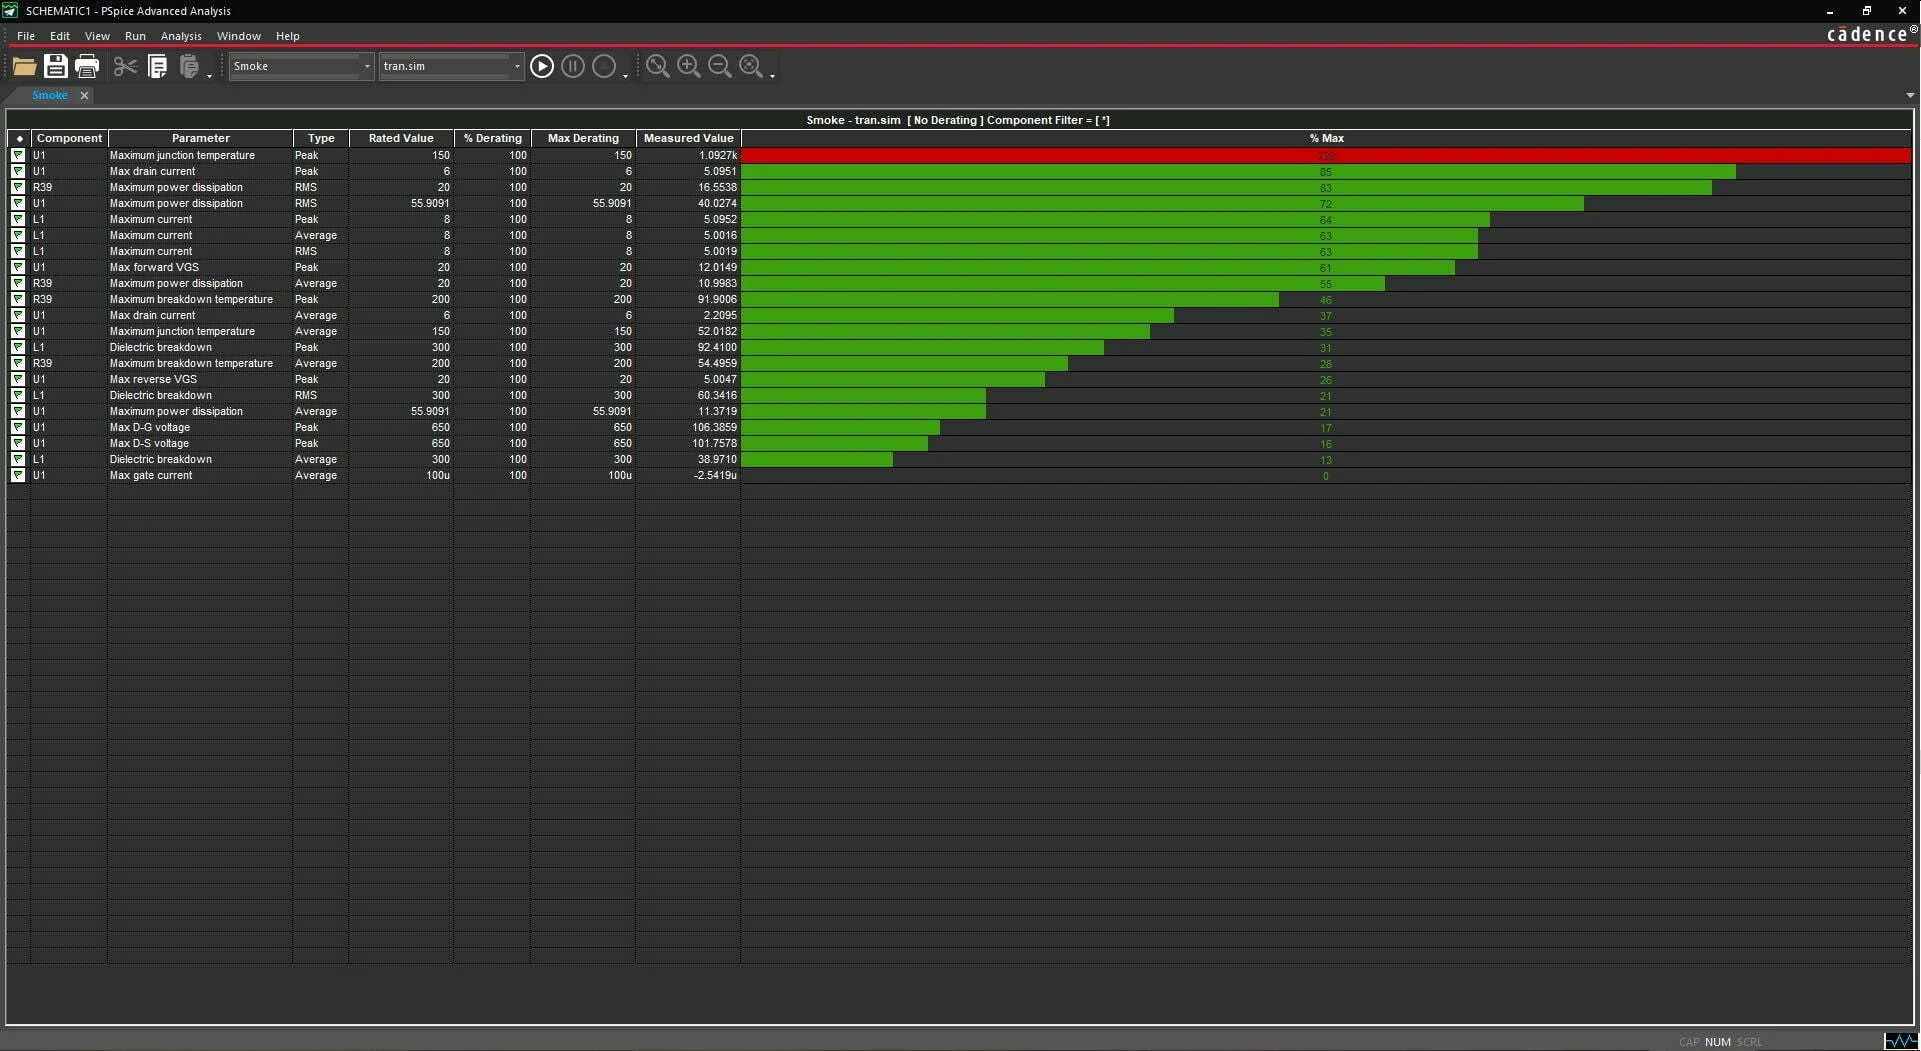The image size is (1921, 1051).
Task: Click the Smoke - tran.sim title banner
Action: click(x=958, y=120)
